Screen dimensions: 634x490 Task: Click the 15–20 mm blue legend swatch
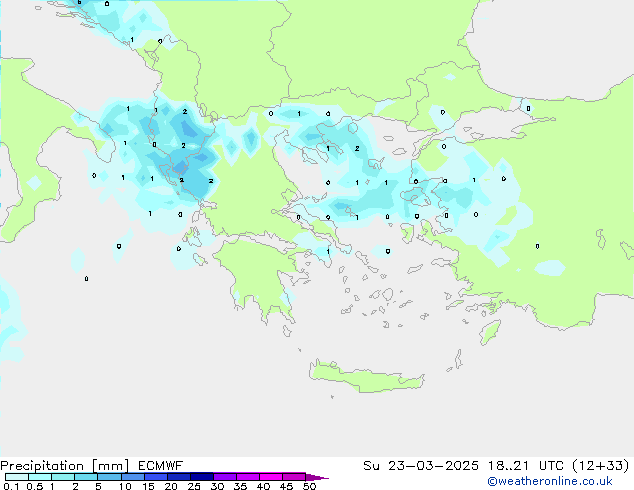[156, 477]
